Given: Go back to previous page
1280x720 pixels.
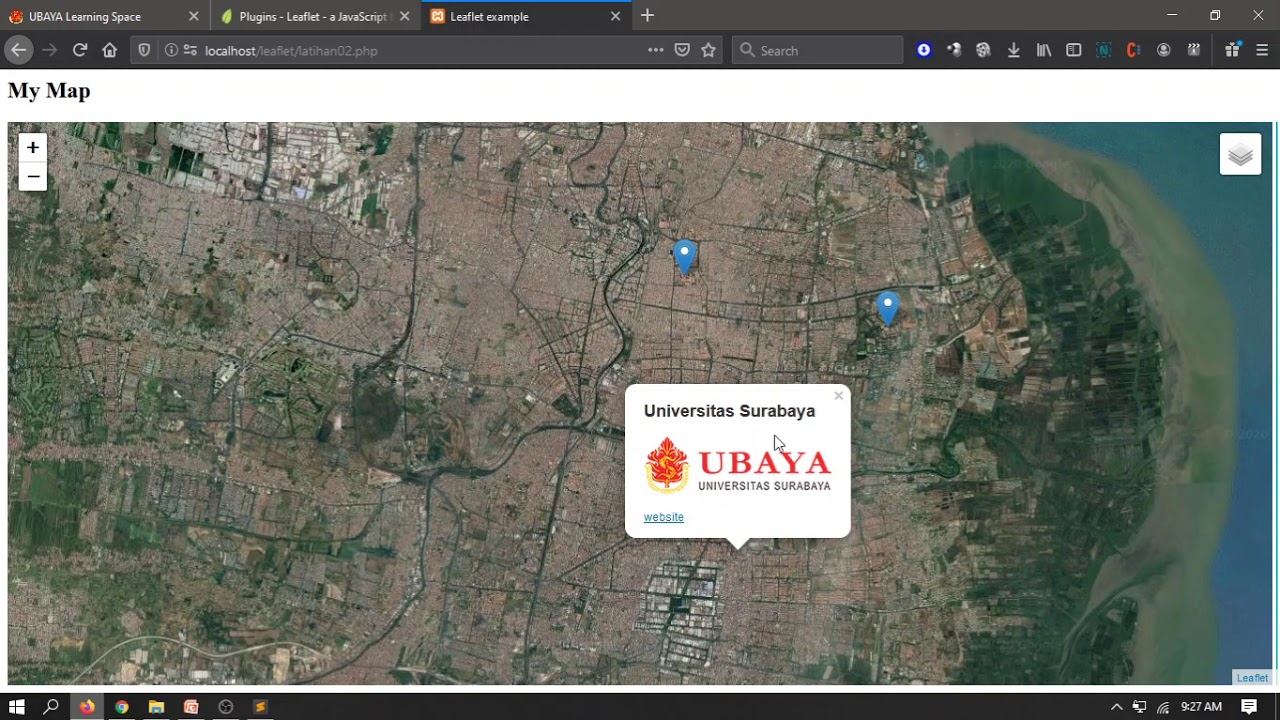Looking at the screenshot, I should coord(19,50).
